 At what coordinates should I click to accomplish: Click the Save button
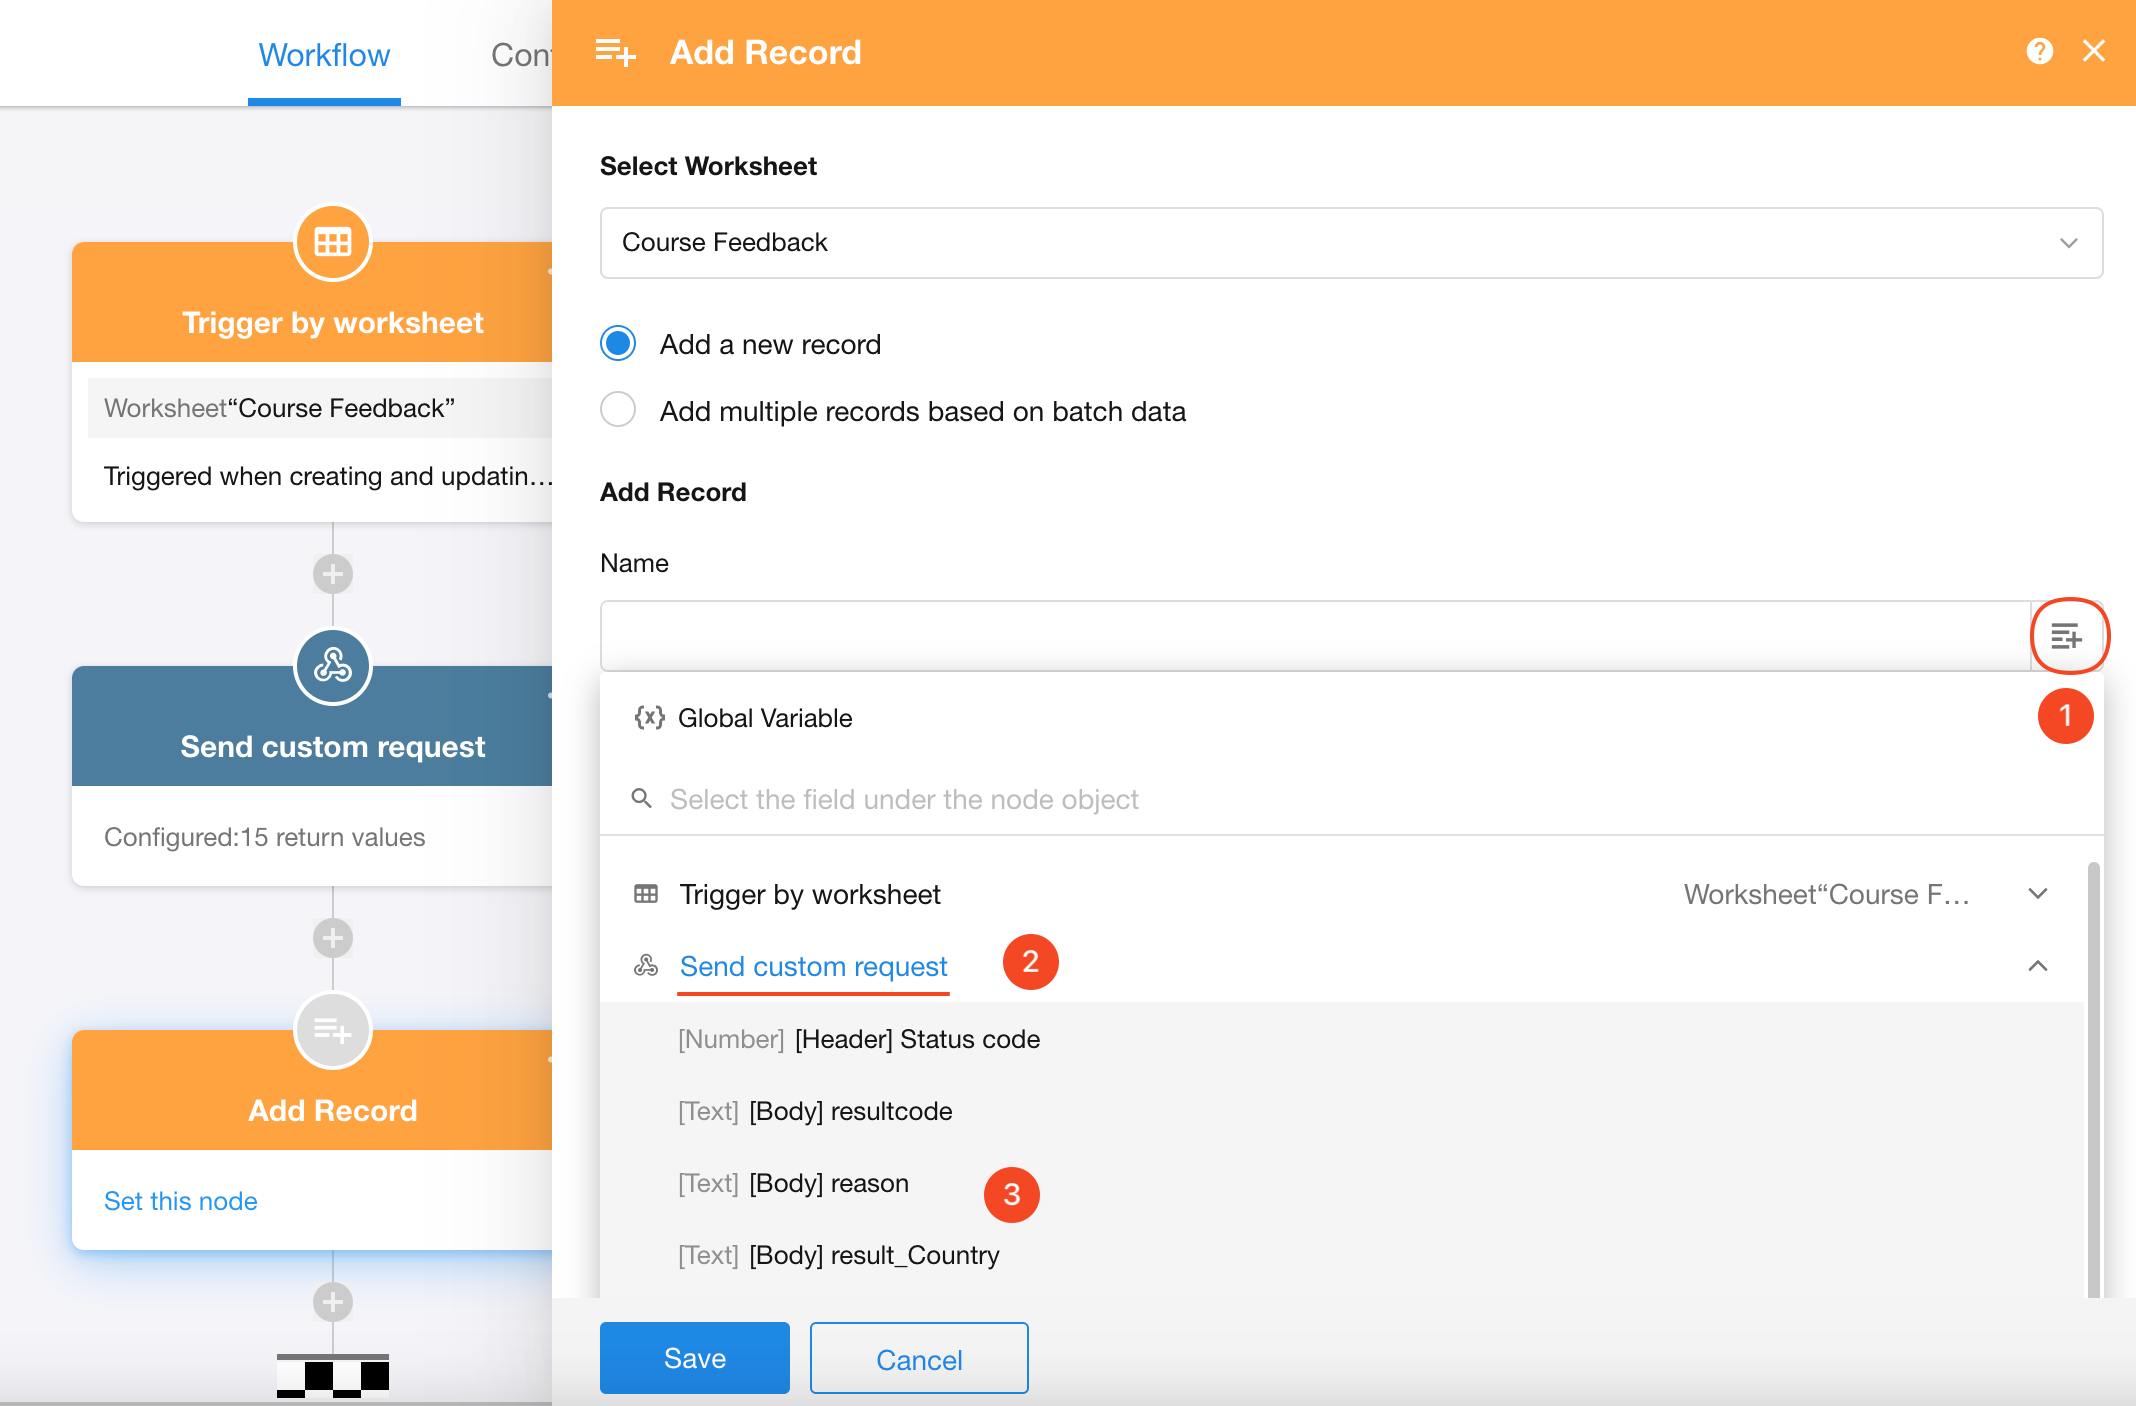694,1358
